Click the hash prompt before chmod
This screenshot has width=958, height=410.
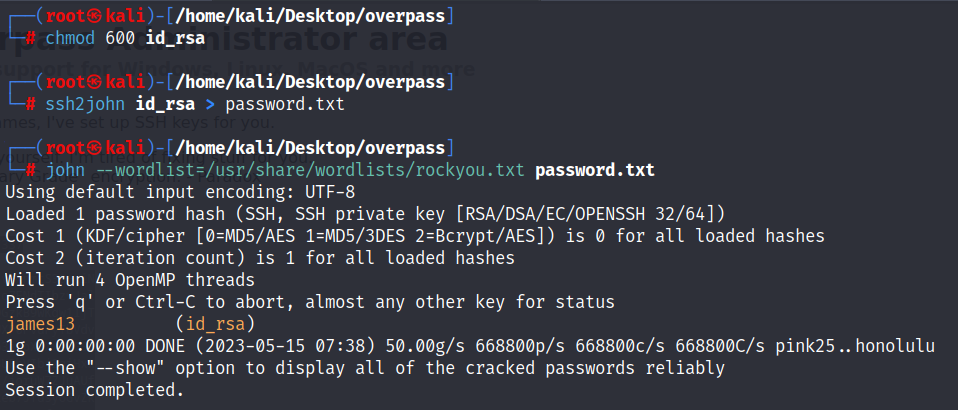tap(31, 38)
